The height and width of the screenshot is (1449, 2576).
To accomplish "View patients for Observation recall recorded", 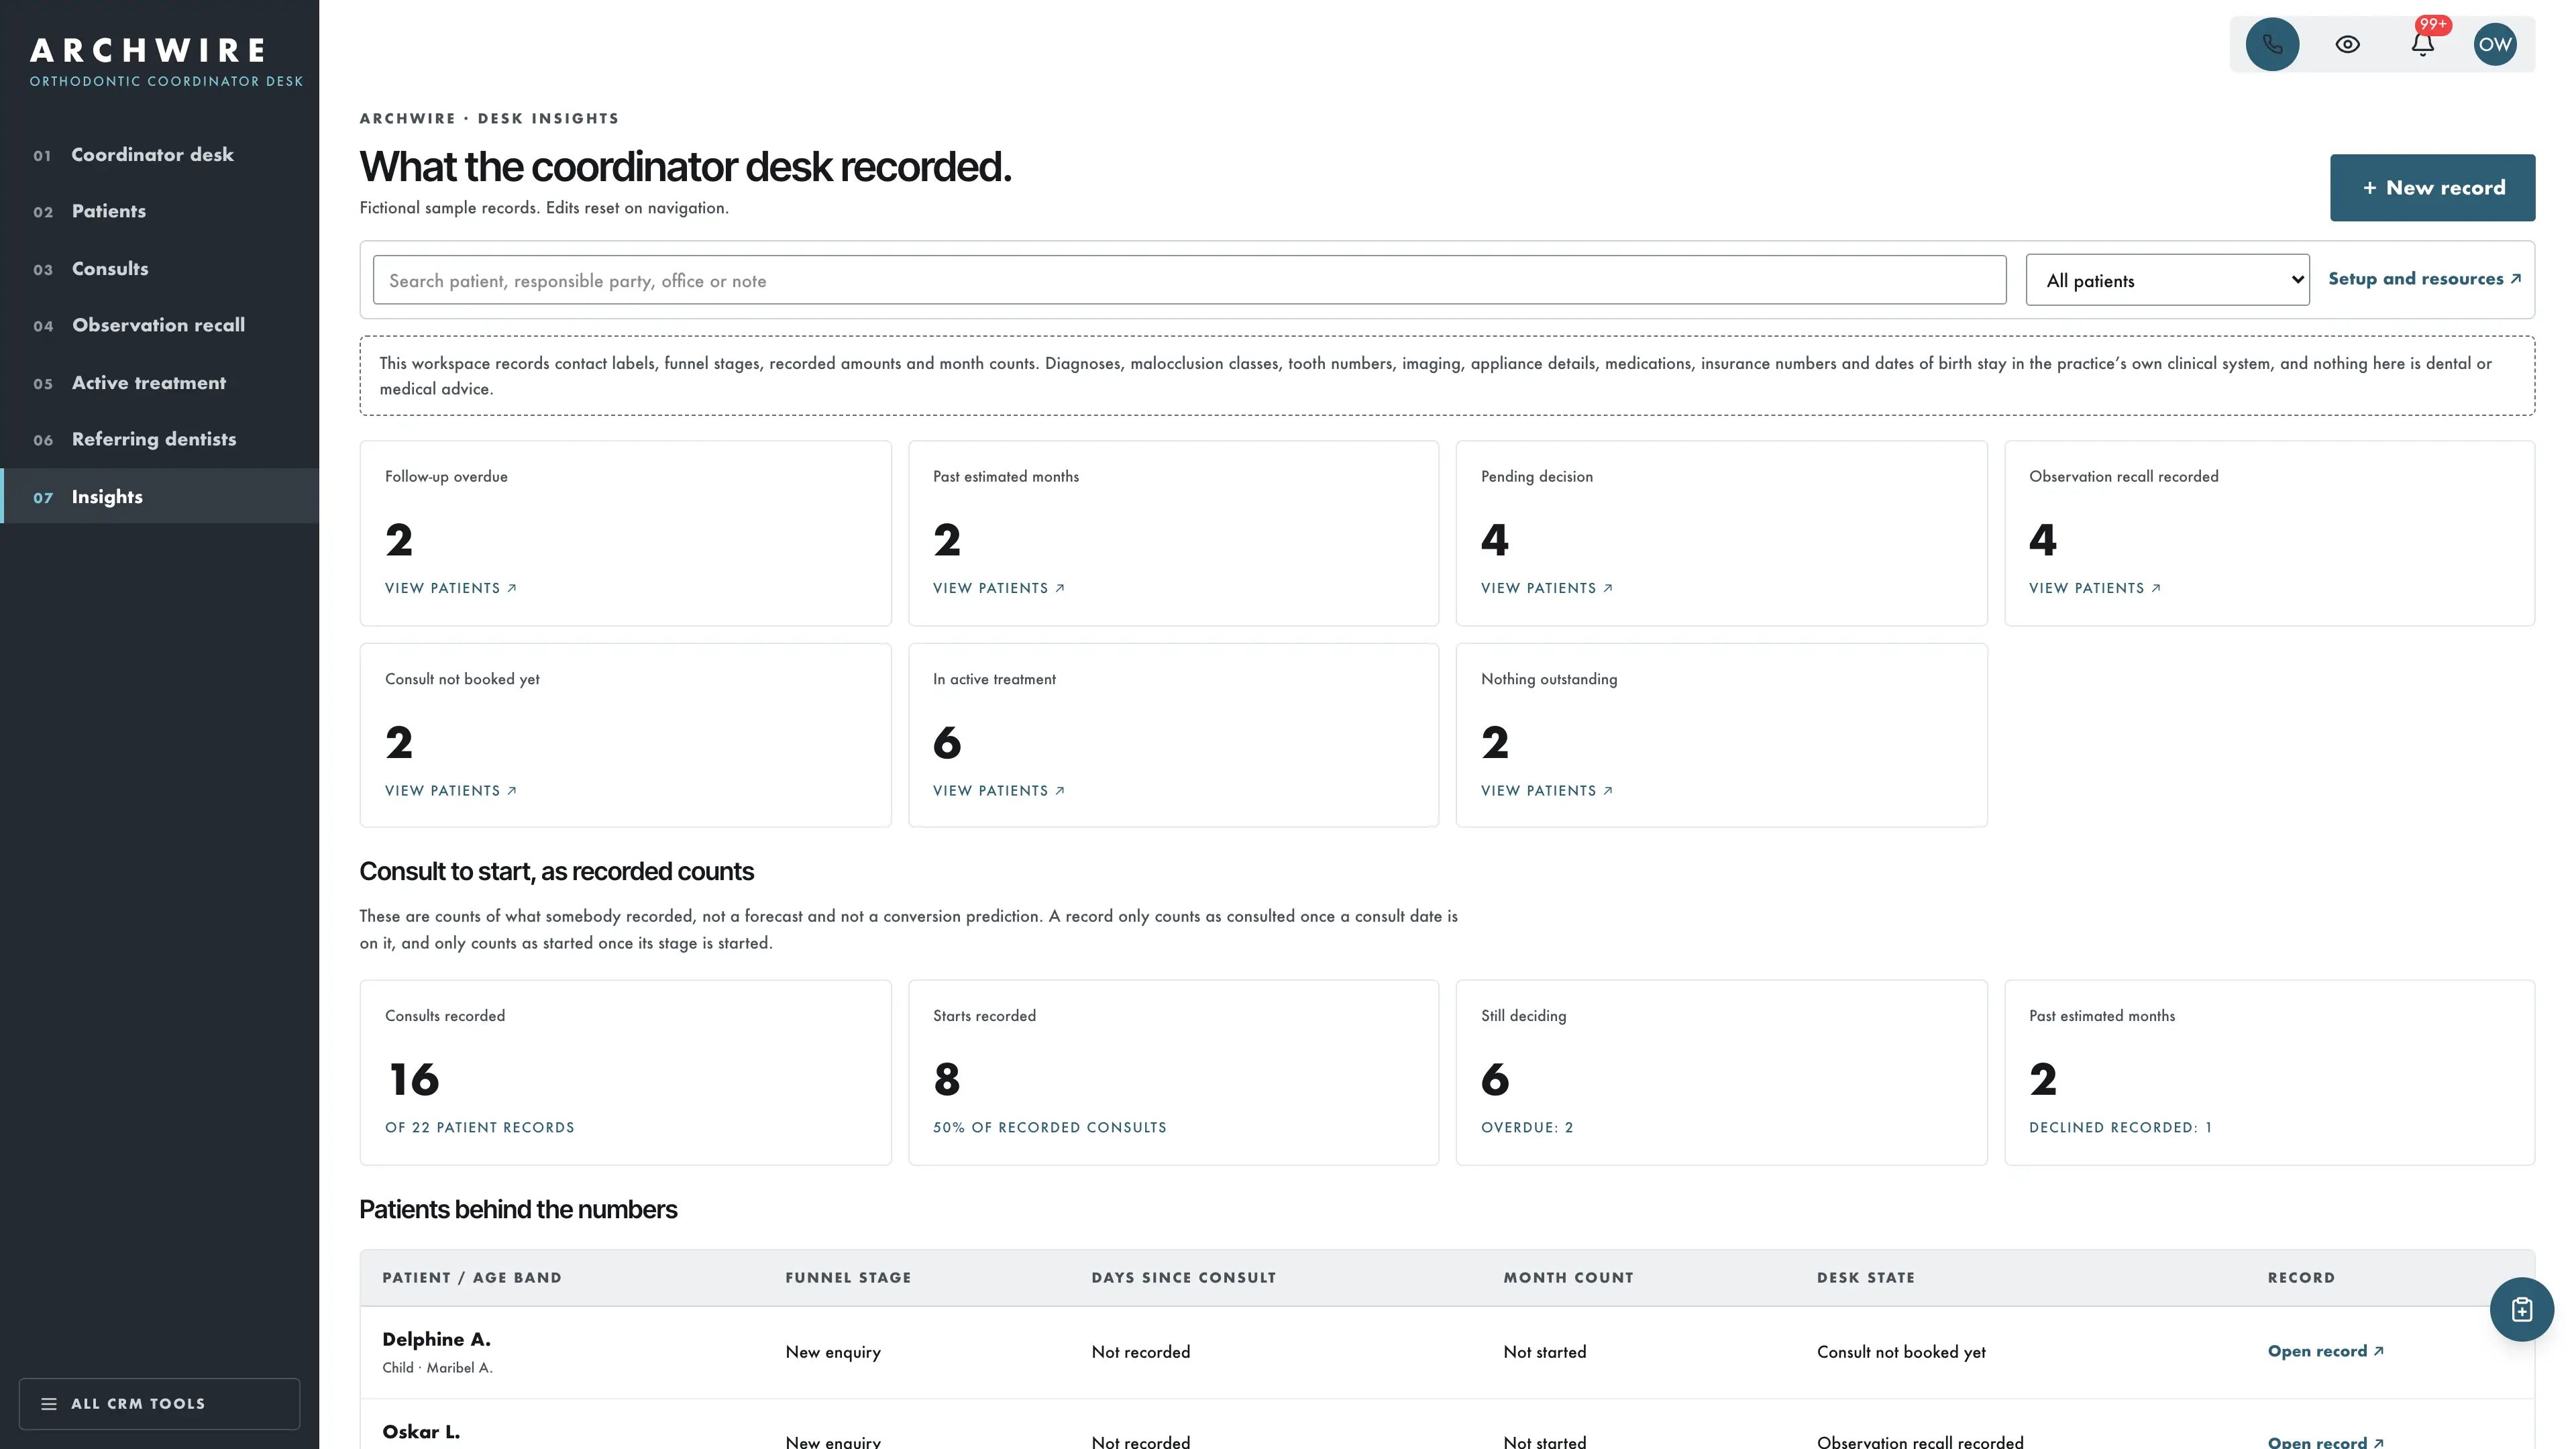I will (2095, 588).
